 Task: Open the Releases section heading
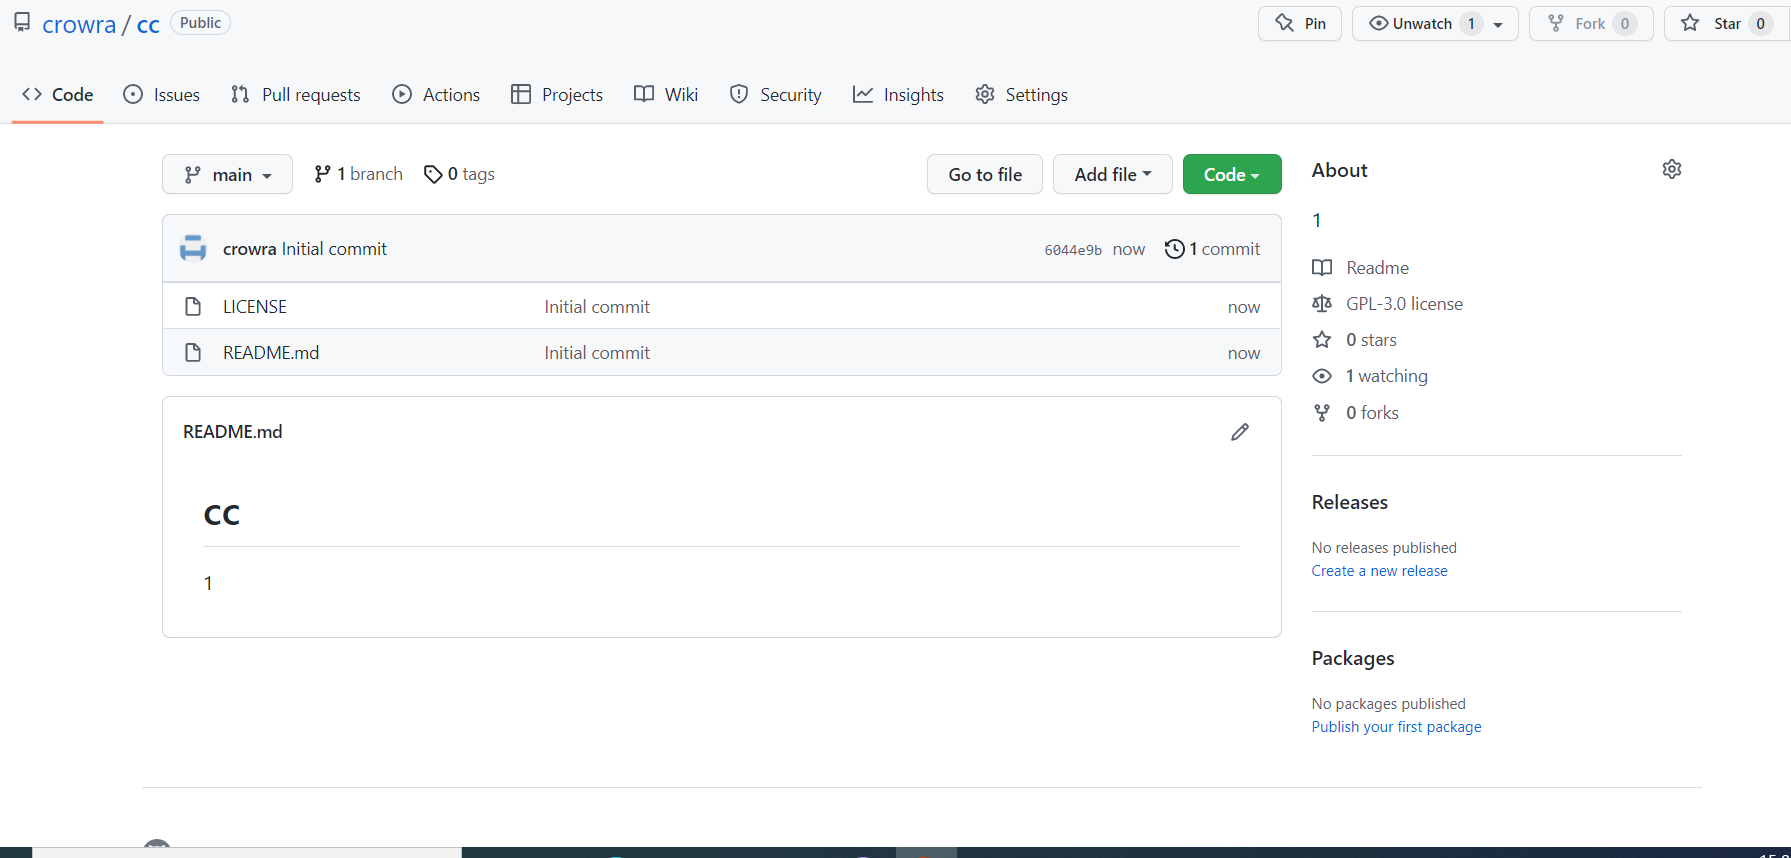coord(1350,502)
